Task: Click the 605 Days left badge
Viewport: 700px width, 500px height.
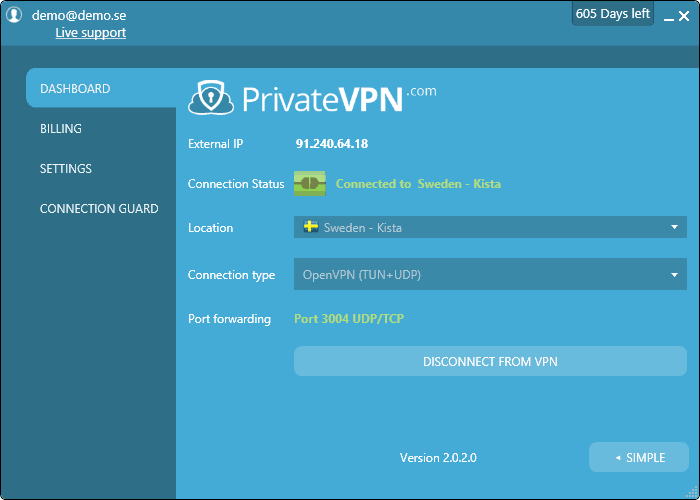Action: [x=612, y=14]
